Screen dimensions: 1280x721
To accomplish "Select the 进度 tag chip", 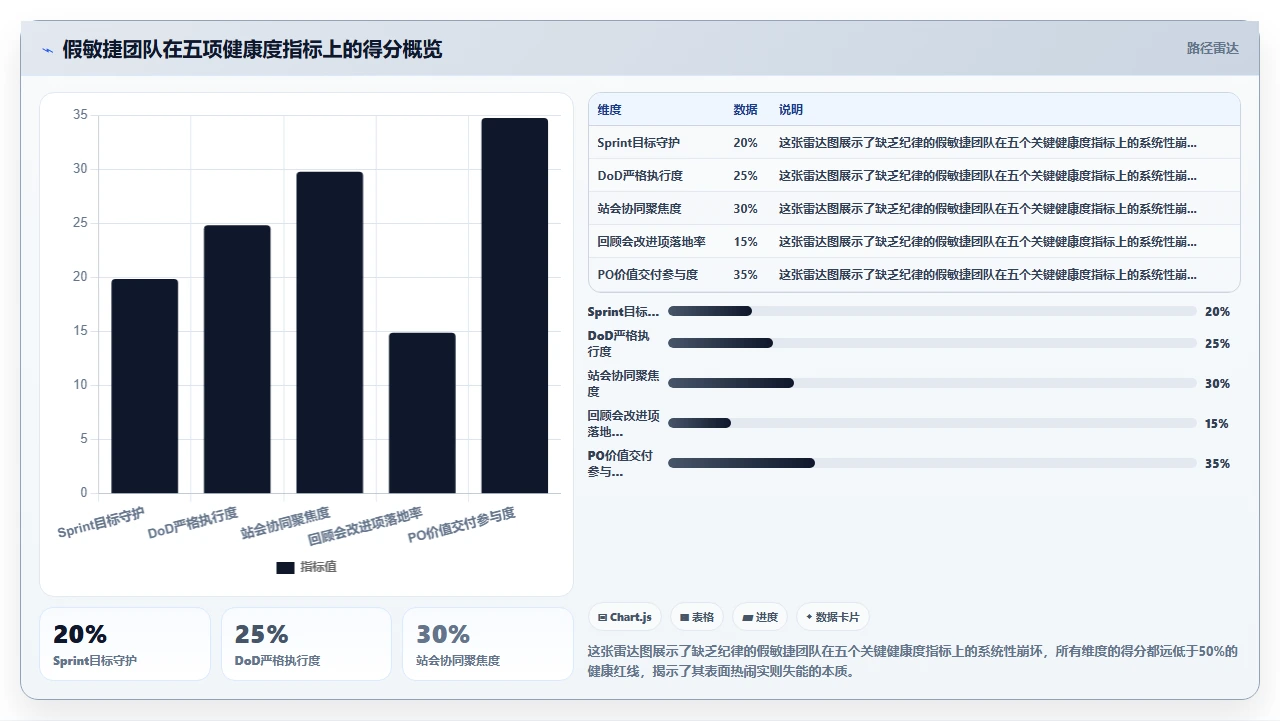I will click(760, 617).
